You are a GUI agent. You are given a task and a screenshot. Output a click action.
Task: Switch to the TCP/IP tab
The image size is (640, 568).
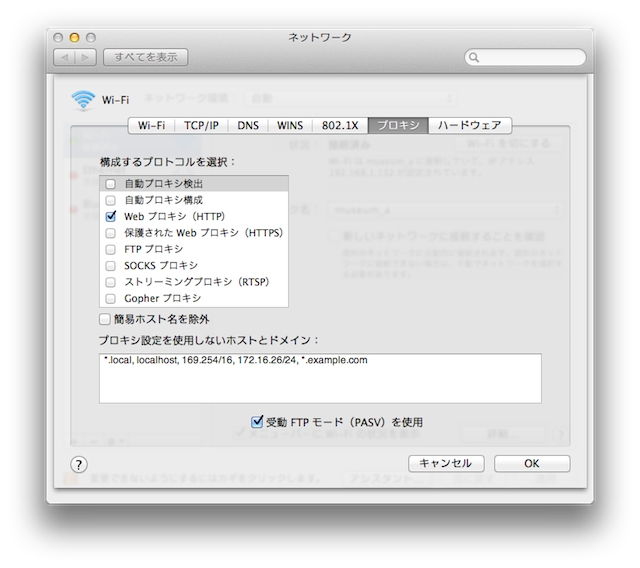click(x=202, y=125)
